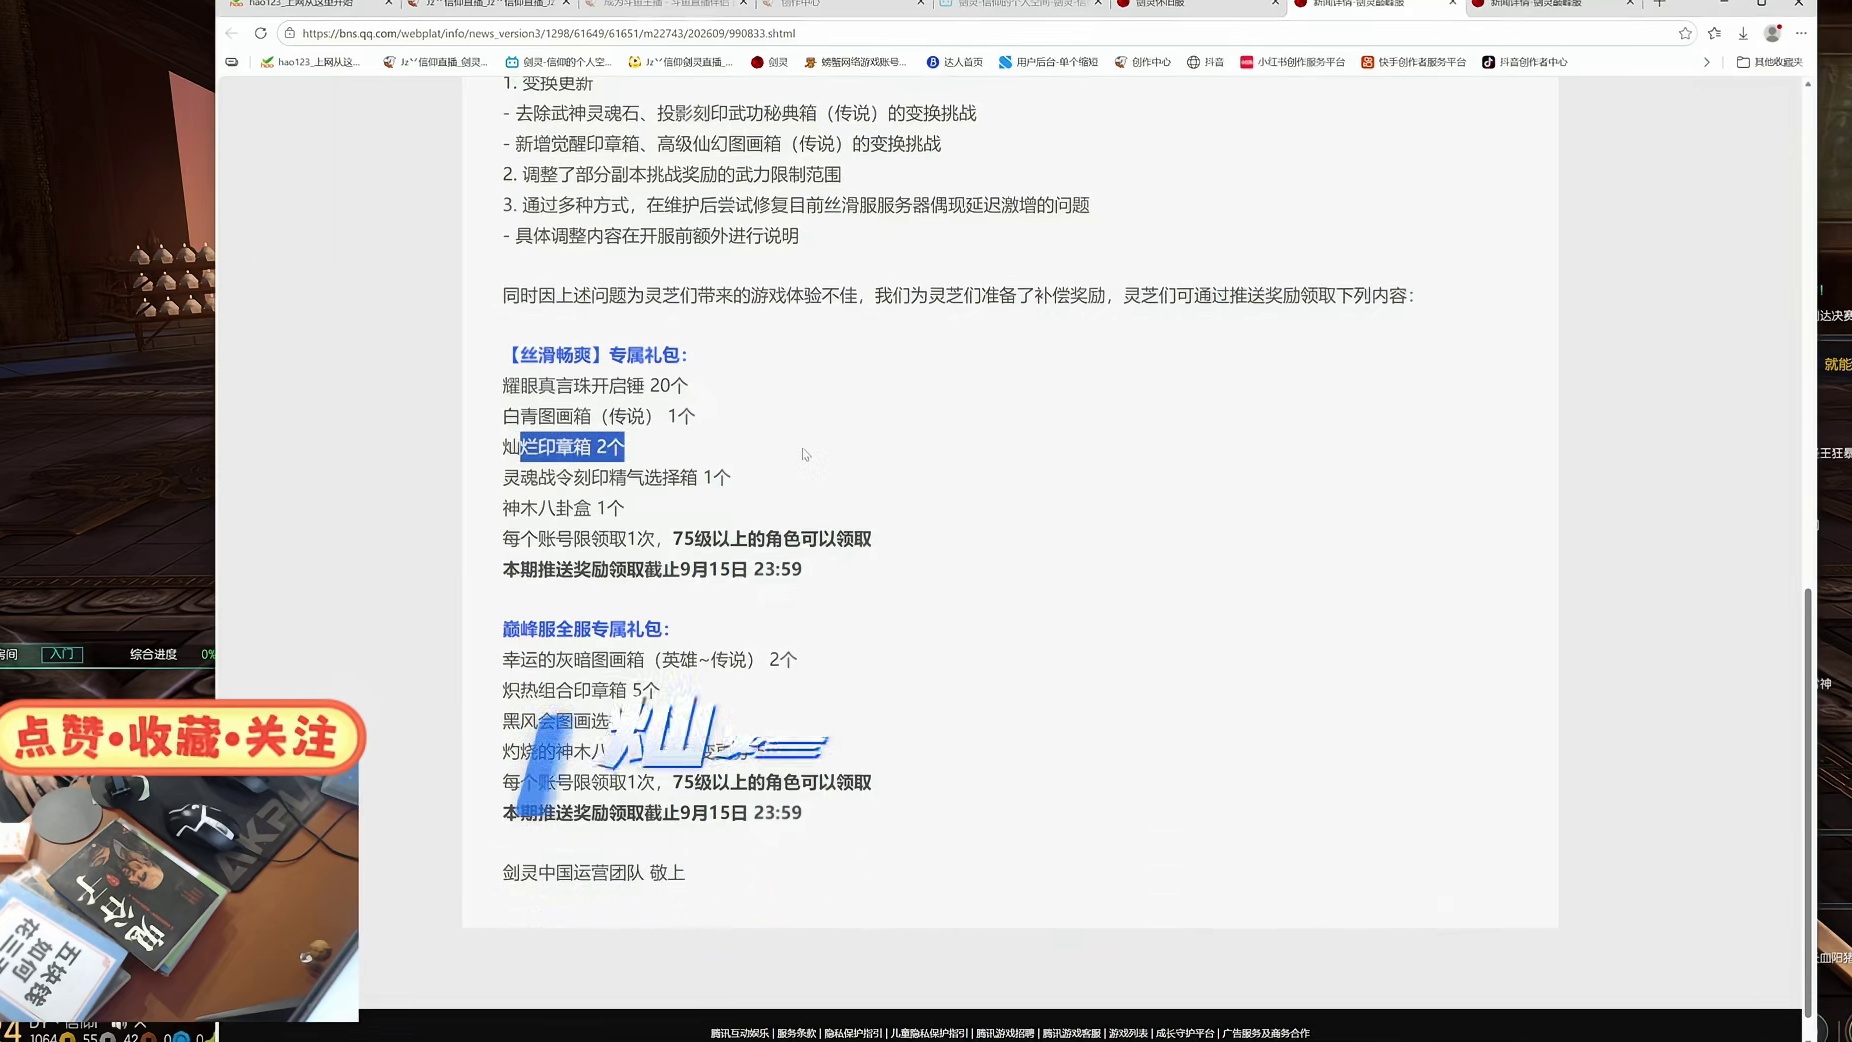Open the downloads icon
The height and width of the screenshot is (1042, 1852).
coord(1743,33)
